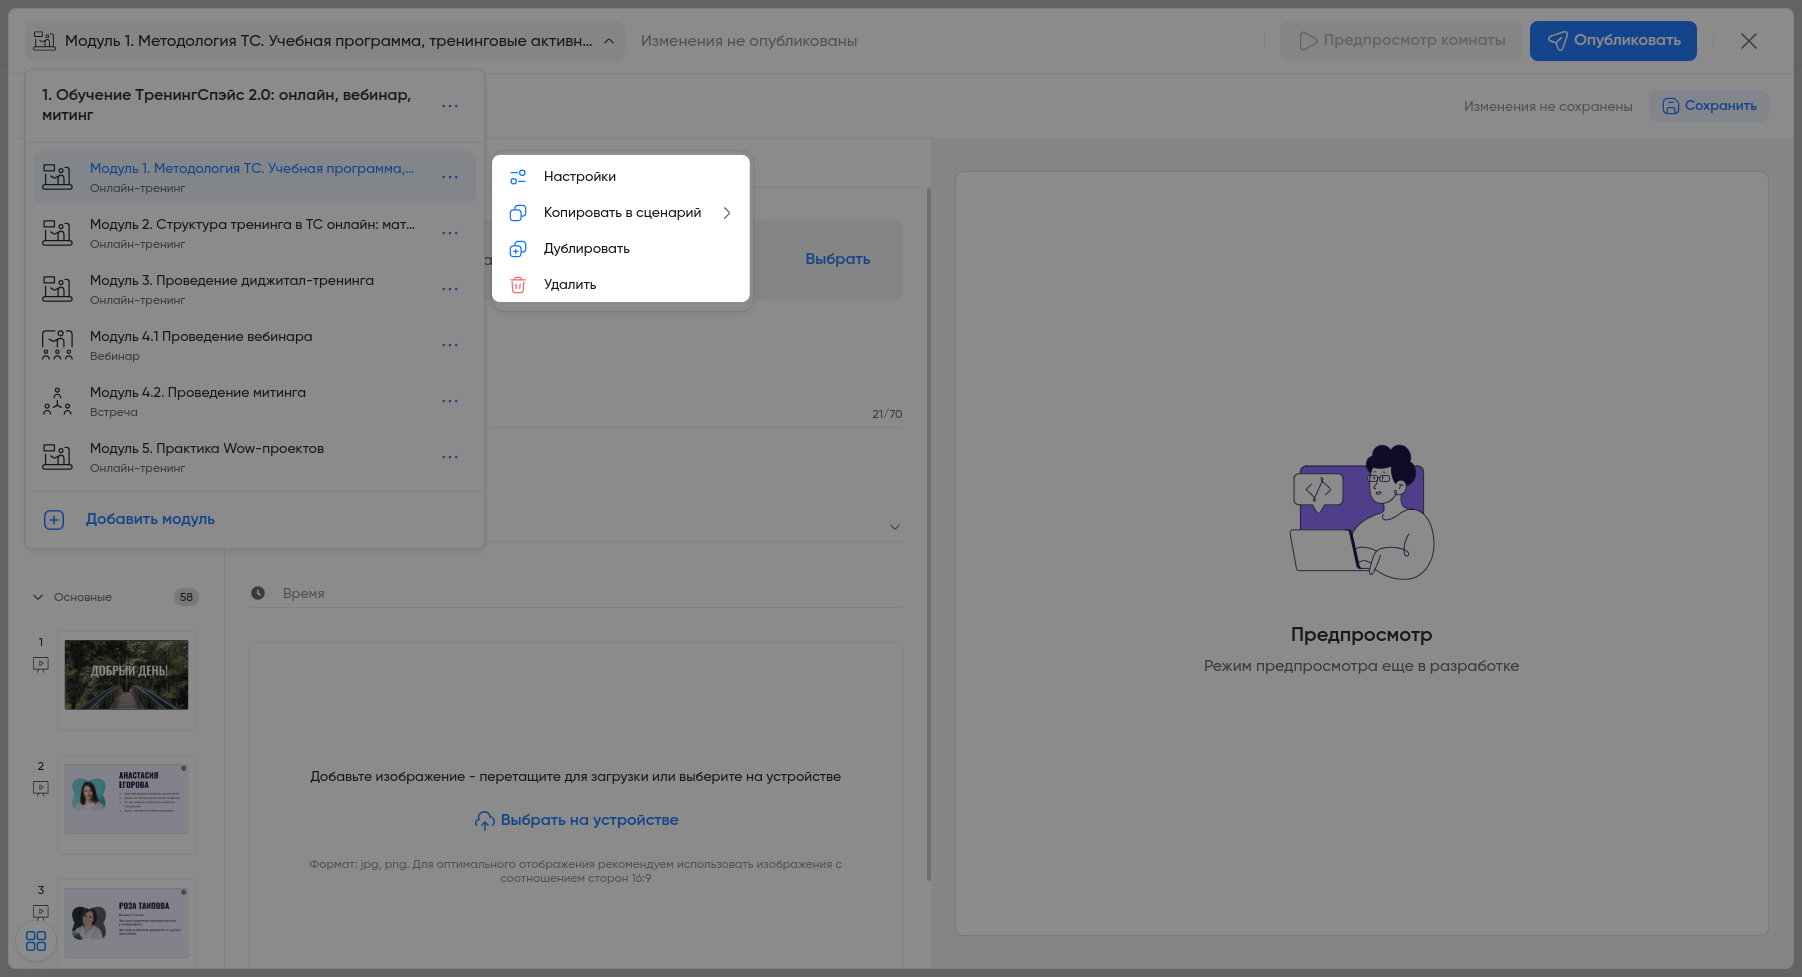
Task: Click the webinar icon of Модуль 4.1
Action: (57, 345)
